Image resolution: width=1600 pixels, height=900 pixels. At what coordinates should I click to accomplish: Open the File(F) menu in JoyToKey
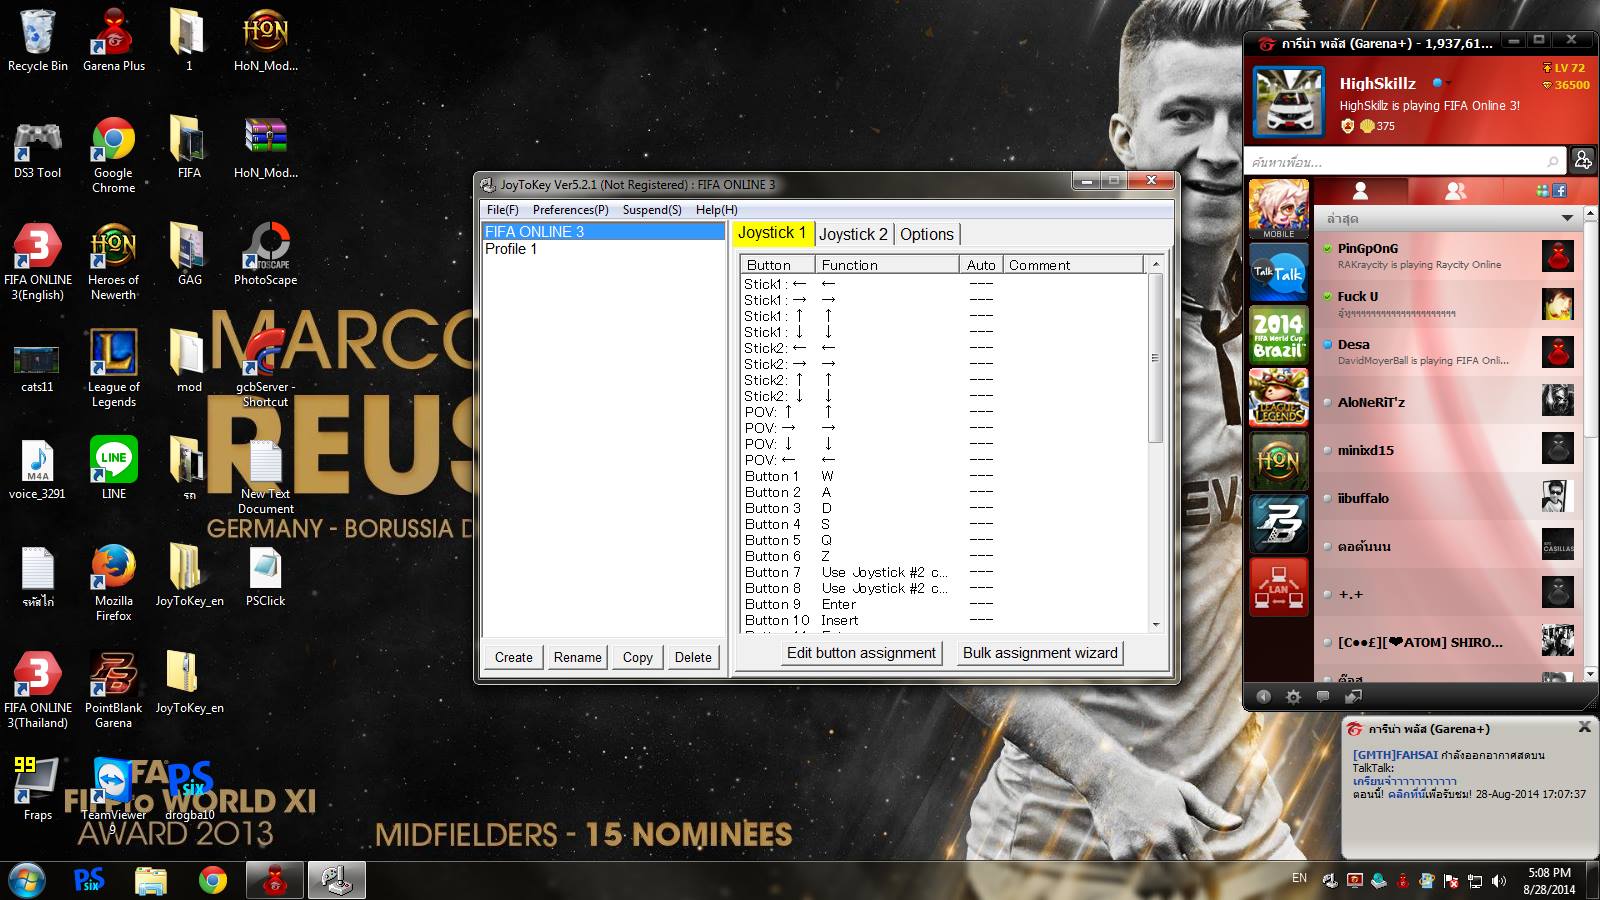coord(502,210)
